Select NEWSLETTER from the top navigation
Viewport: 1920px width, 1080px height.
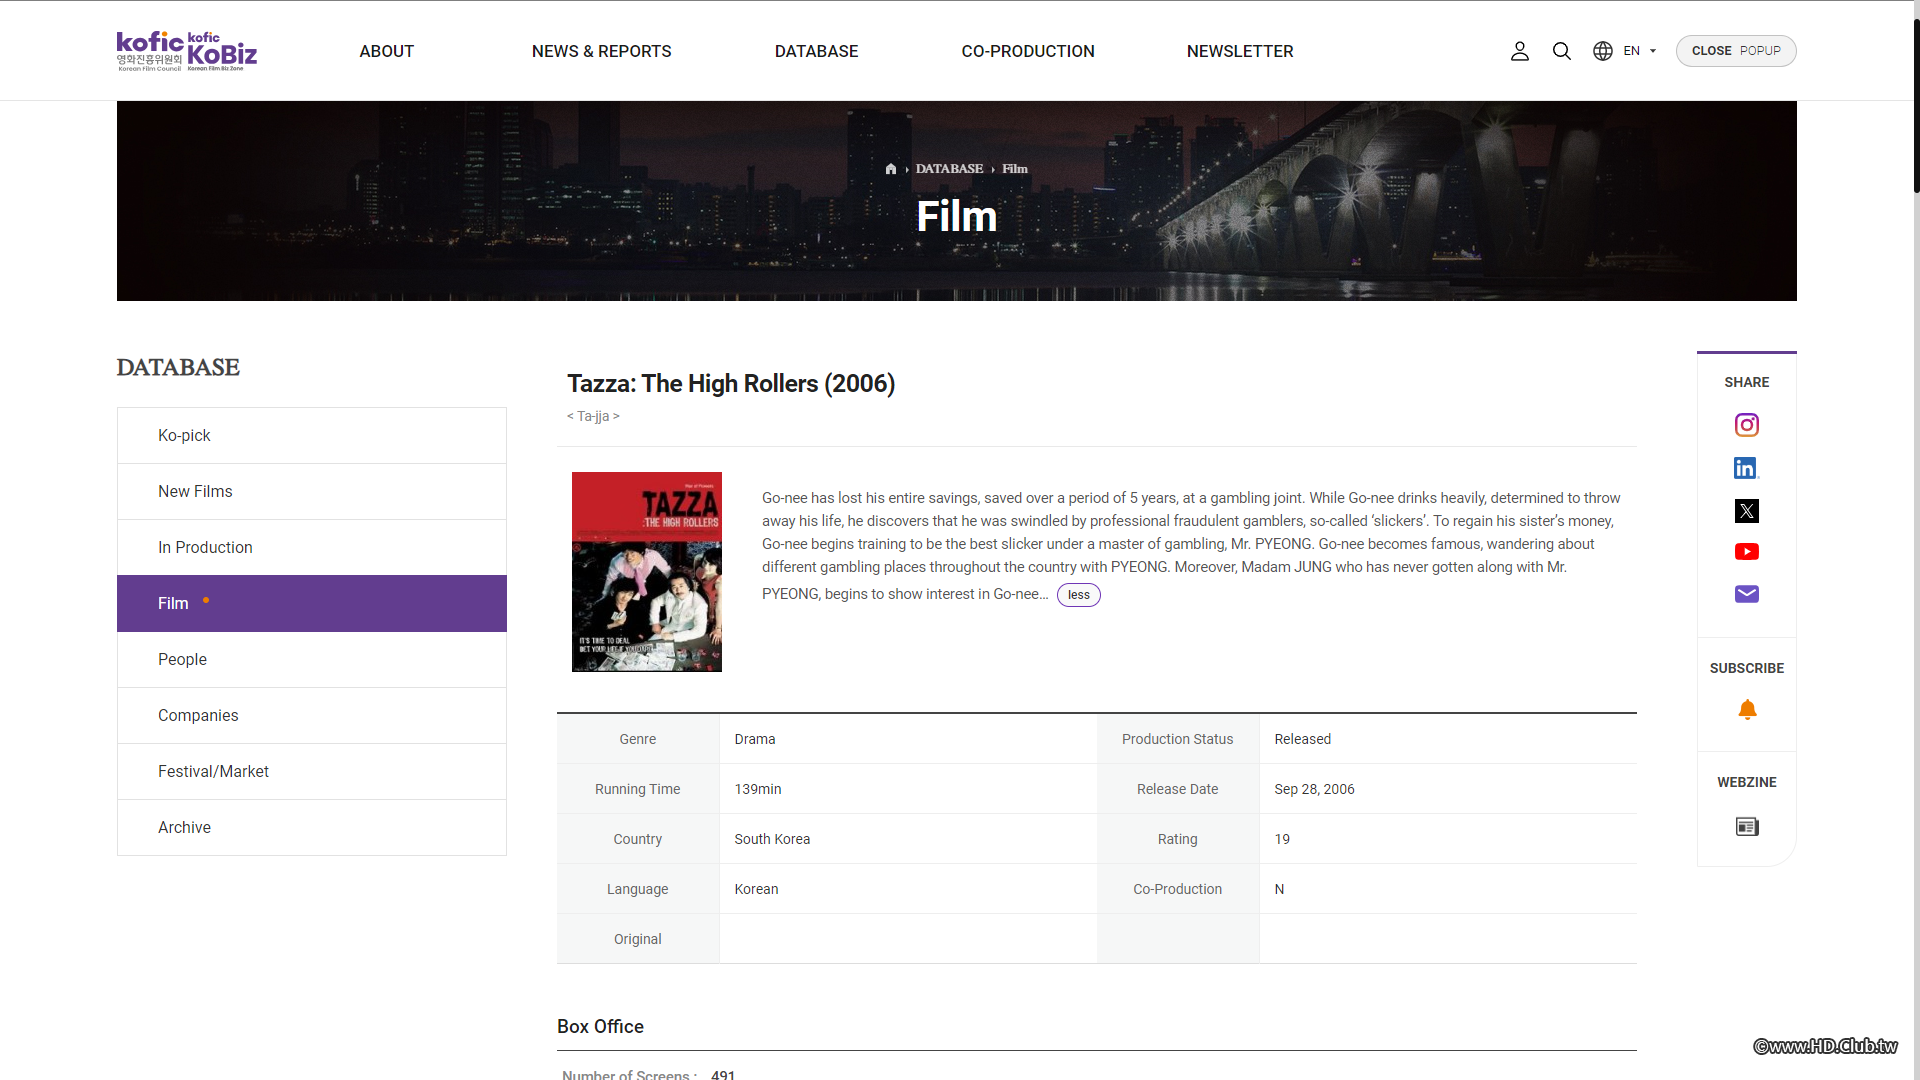[1239, 51]
